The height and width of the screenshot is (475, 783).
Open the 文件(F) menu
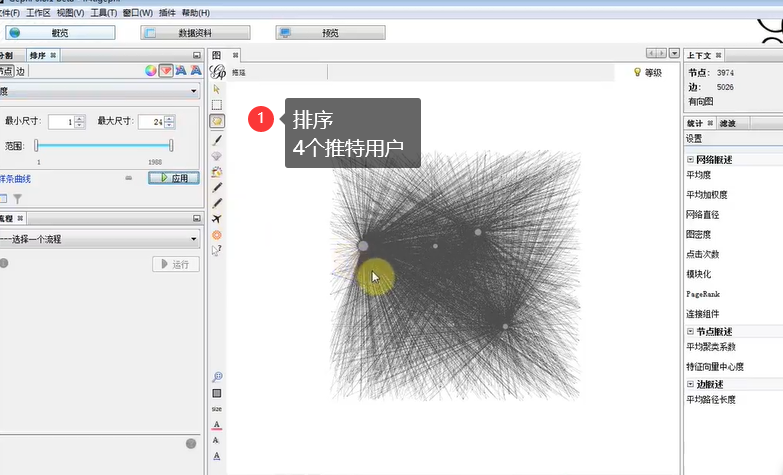point(9,12)
